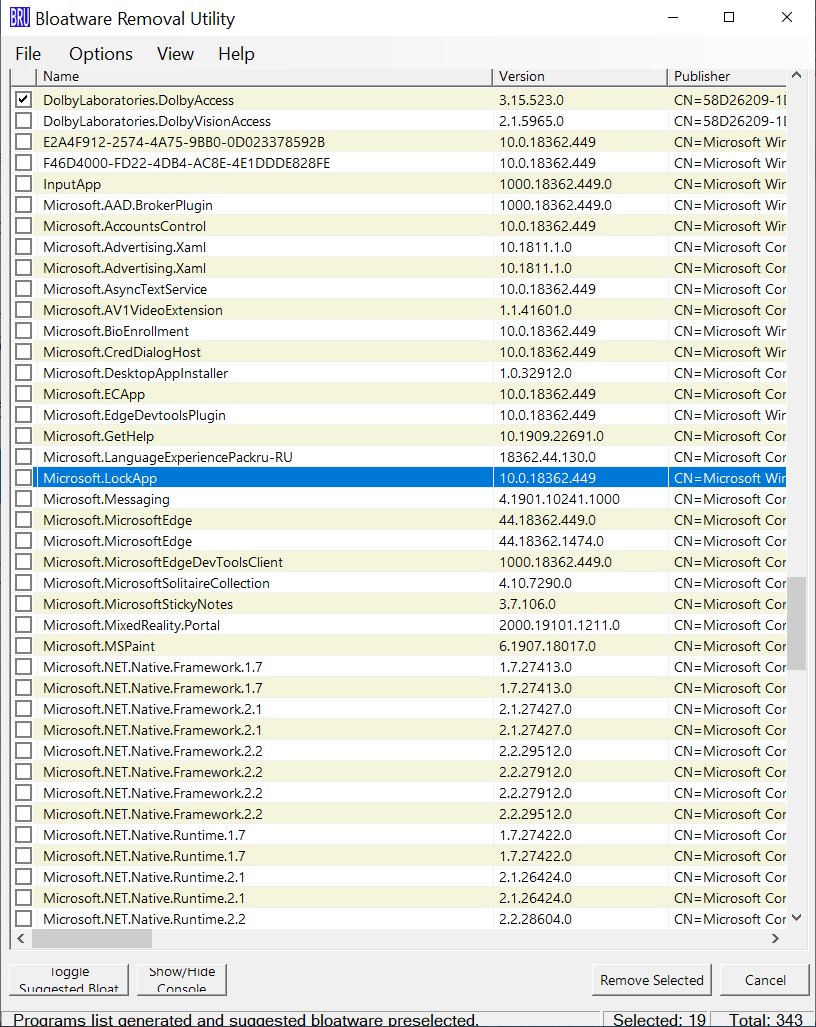
Task: Minimize the Bloatware Removal Utility window
Action: point(673,18)
